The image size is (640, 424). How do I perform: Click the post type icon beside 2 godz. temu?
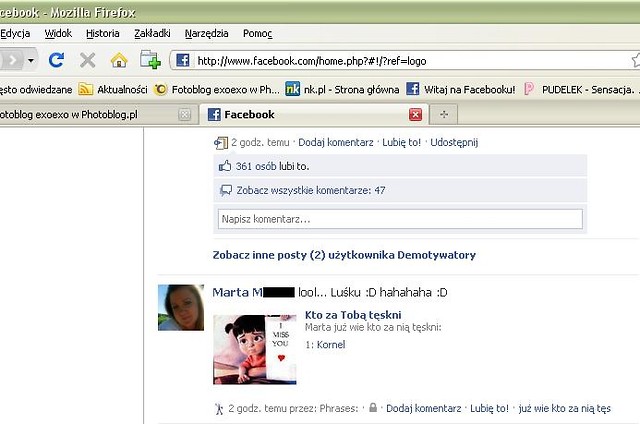[221, 143]
